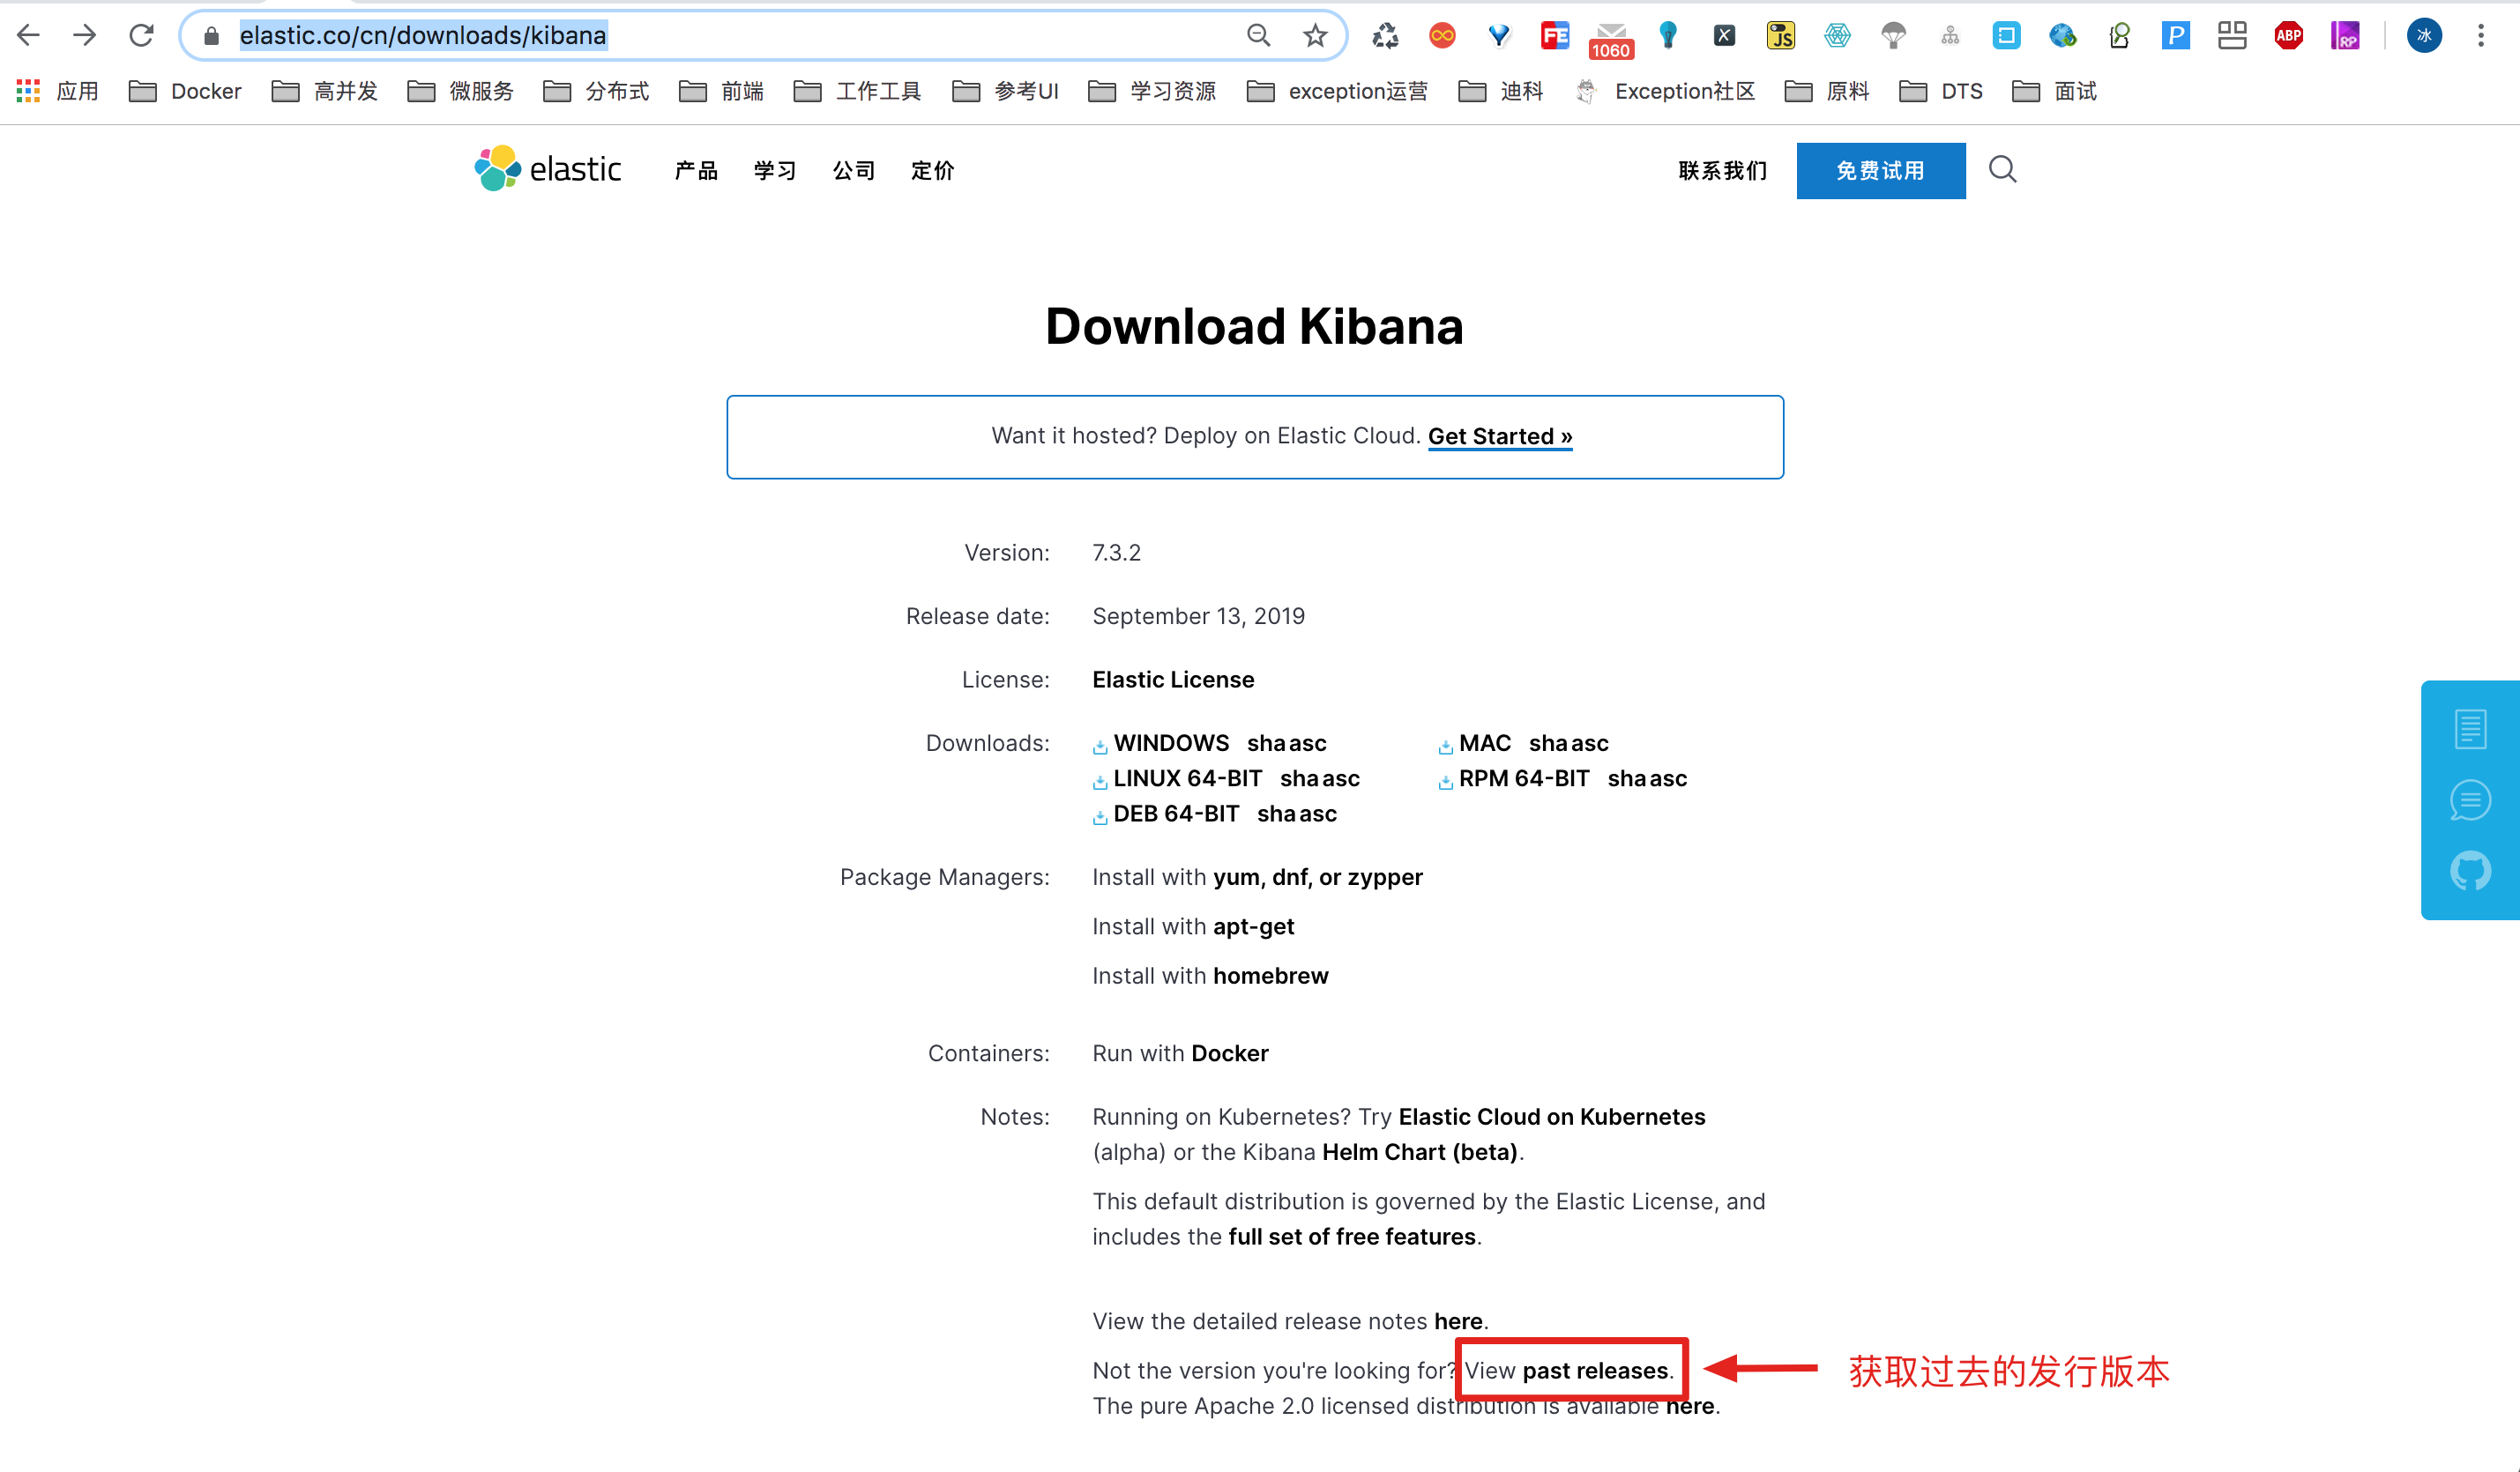The image size is (2520, 1472).
Task: Click the 免费试用 button
Action: coord(1881,171)
